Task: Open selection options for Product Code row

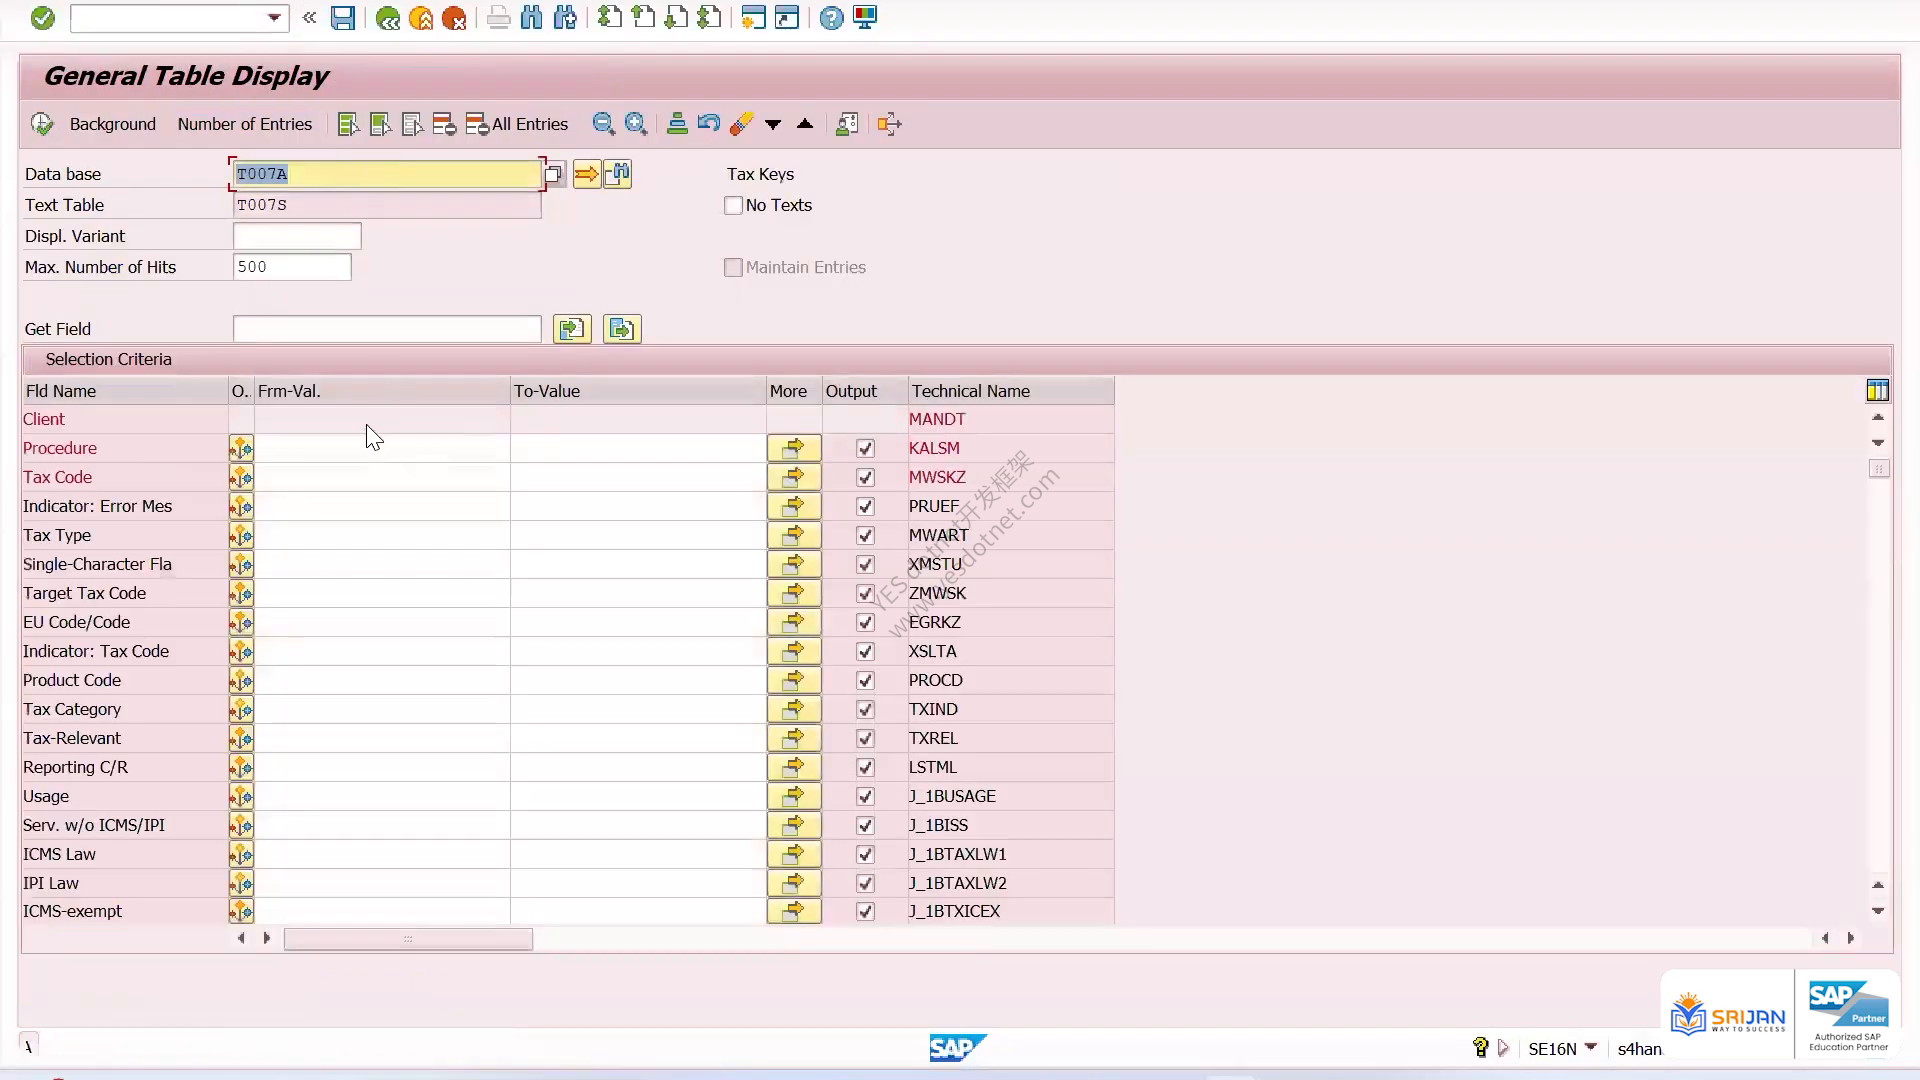Action: click(x=241, y=680)
